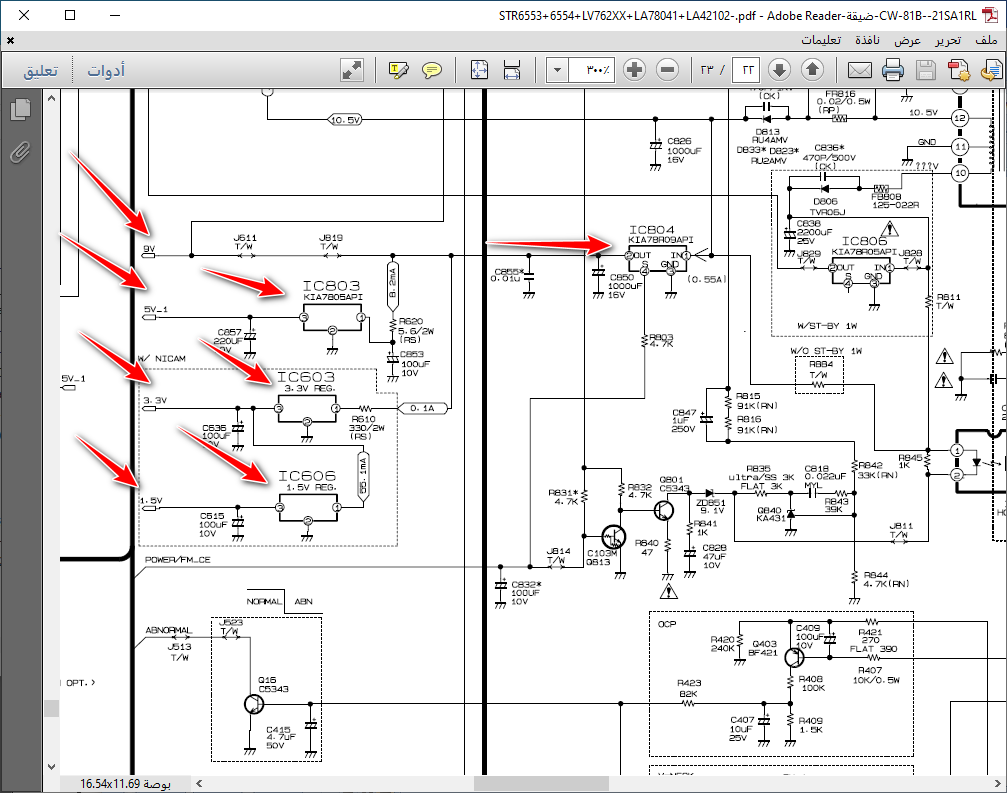Click the vertical scrollbar down arrow

click(51, 766)
